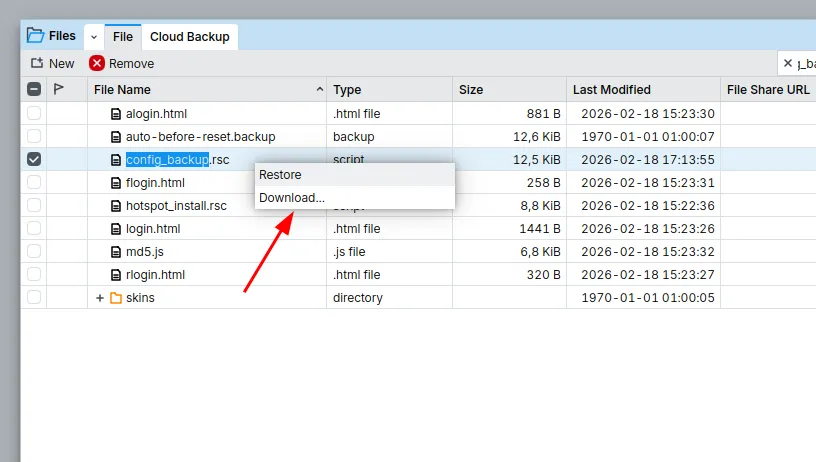Click the Last Modified column header

tap(611, 90)
